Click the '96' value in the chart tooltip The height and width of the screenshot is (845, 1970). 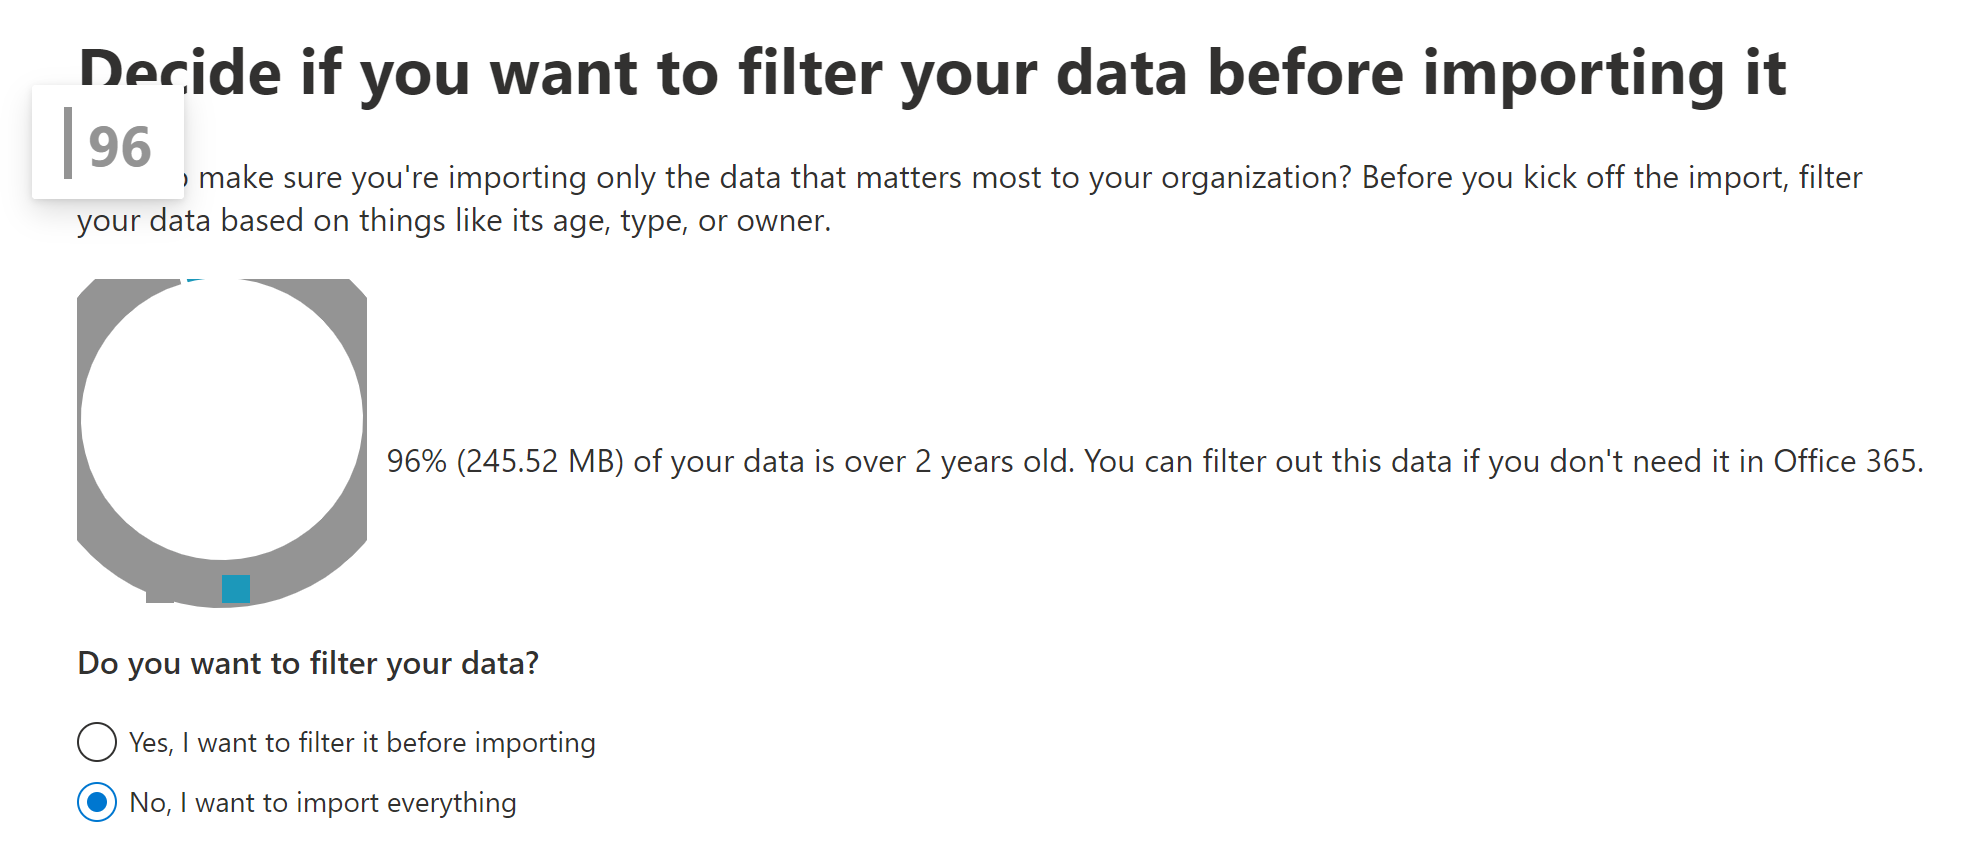pyautogui.click(x=120, y=146)
